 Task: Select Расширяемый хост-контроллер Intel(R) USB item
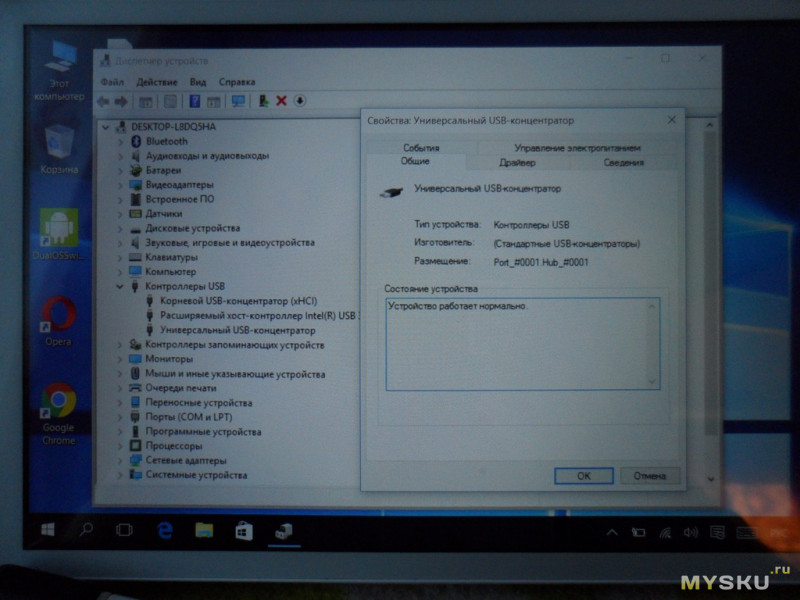259,316
